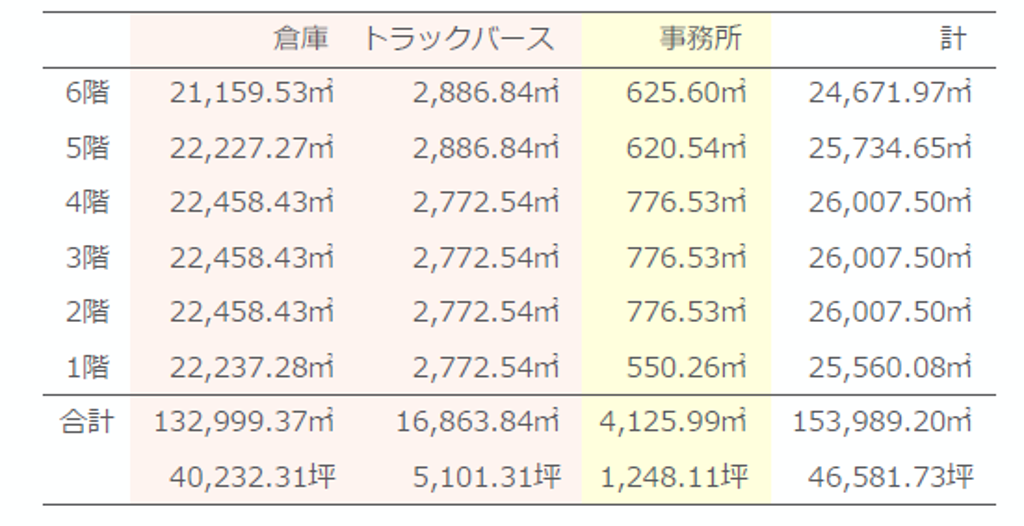The image size is (1024, 526).
Task: Select the 25,734.65㎡ total cell
Action: 889,149
